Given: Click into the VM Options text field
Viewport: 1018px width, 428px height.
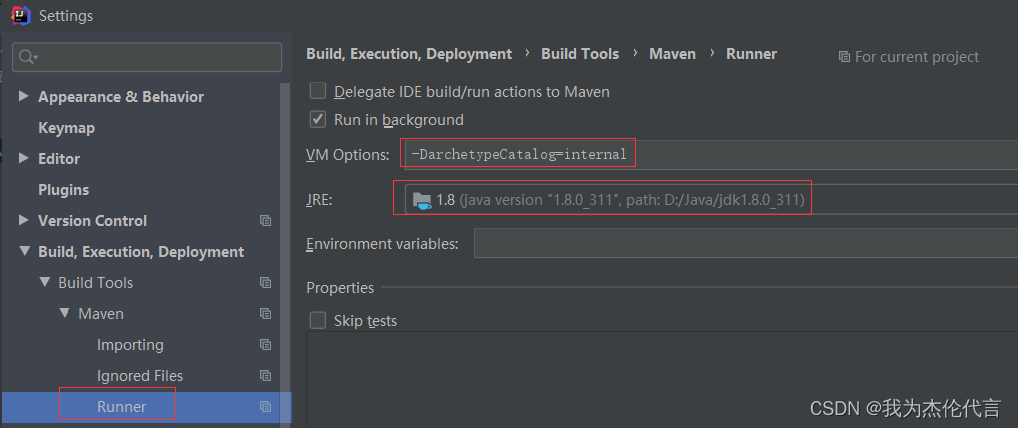Looking at the screenshot, I should (712, 155).
